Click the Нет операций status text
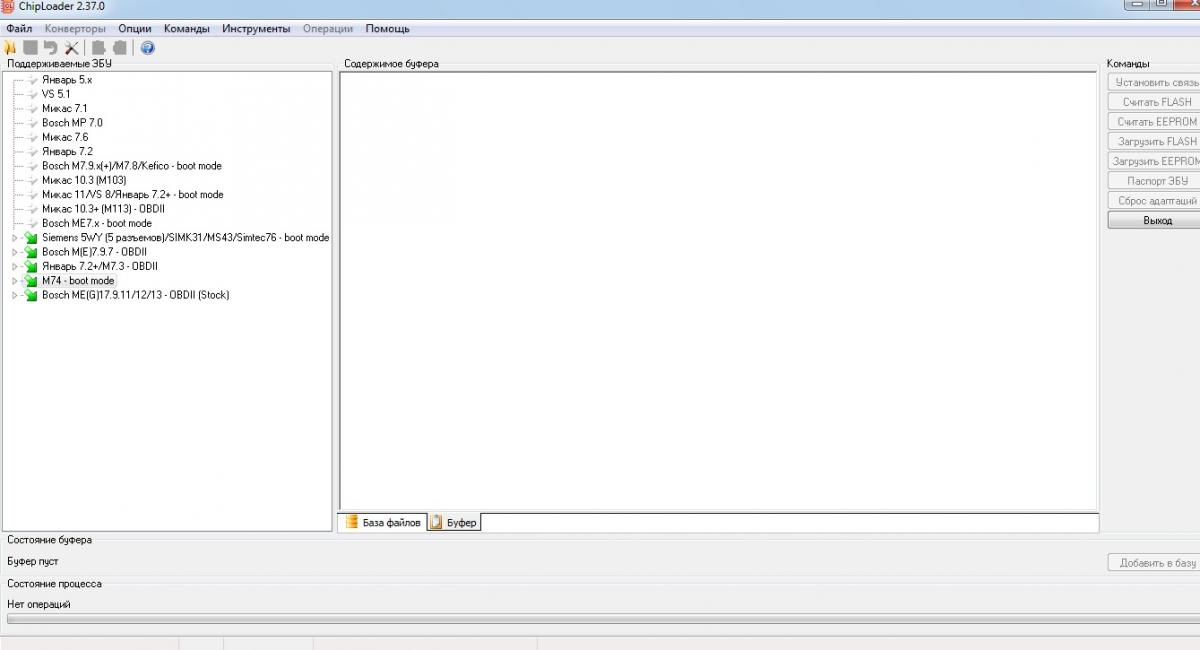1200x650 pixels. [x=39, y=604]
